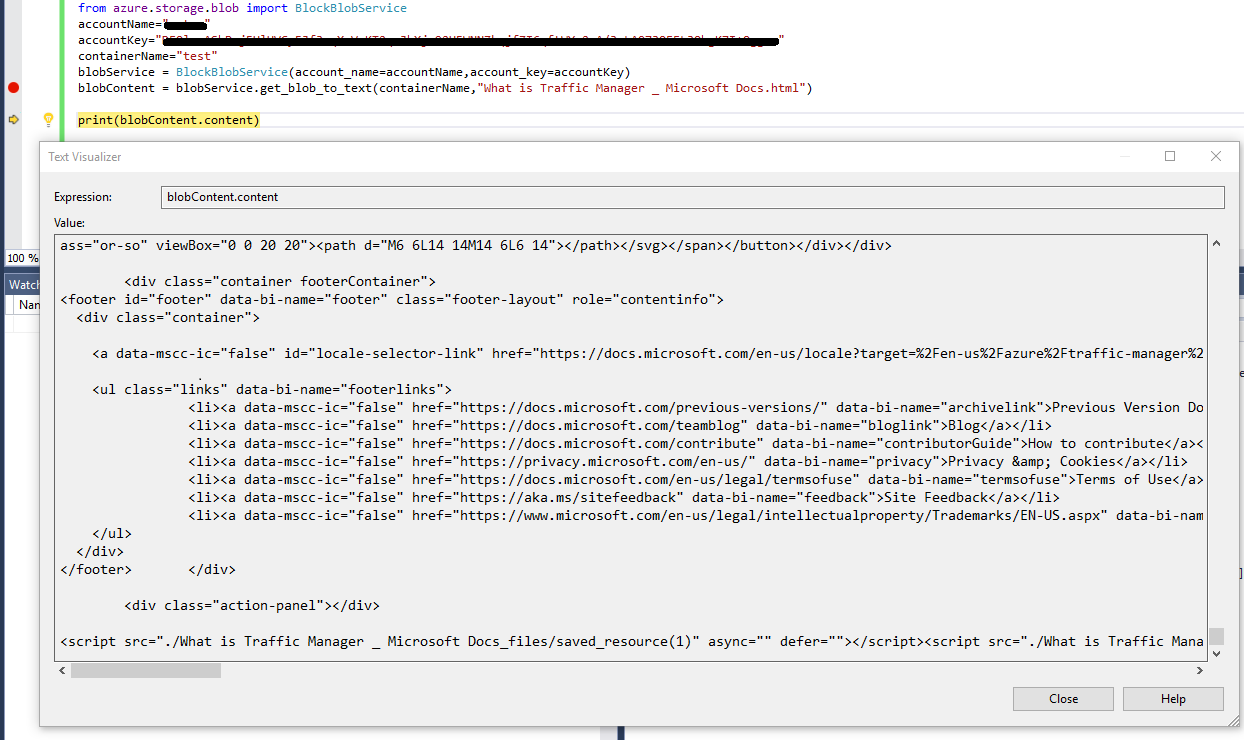
Task: Click the print(blobContent.content) code line
Action: click(x=169, y=120)
